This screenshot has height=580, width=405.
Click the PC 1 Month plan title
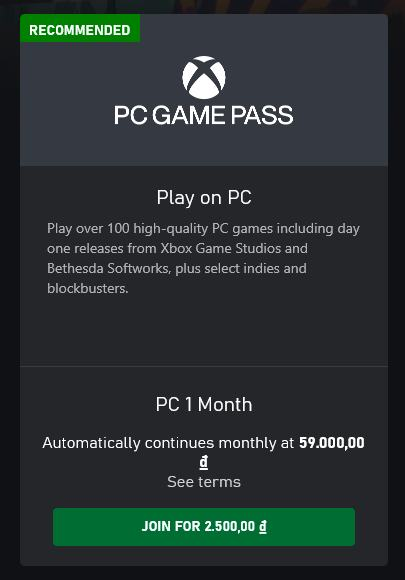[204, 404]
